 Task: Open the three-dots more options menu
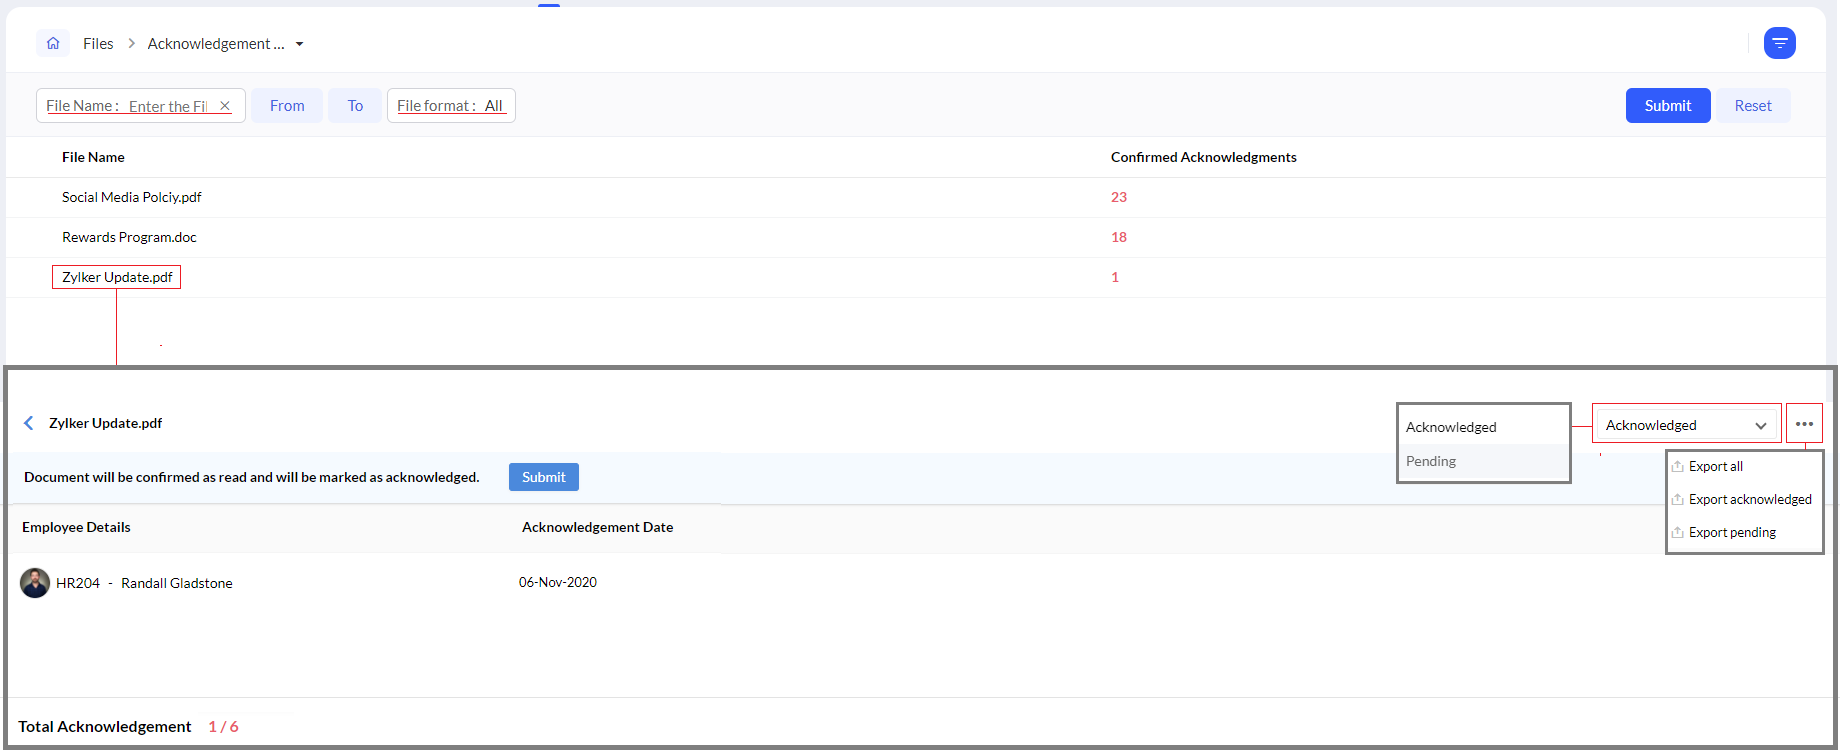pyautogui.click(x=1804, y=424)
